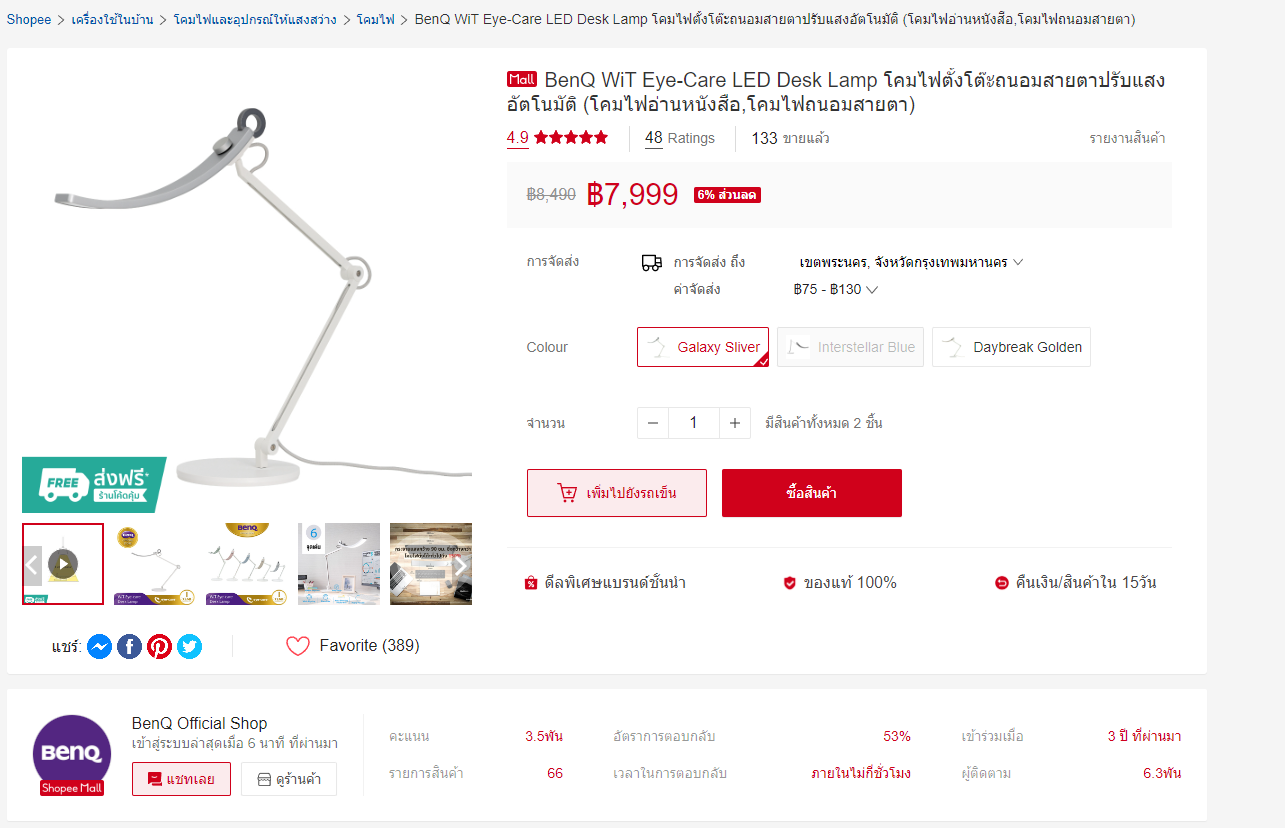
Task: Click the Favorite heart icon
Action: tap(298, 646)
